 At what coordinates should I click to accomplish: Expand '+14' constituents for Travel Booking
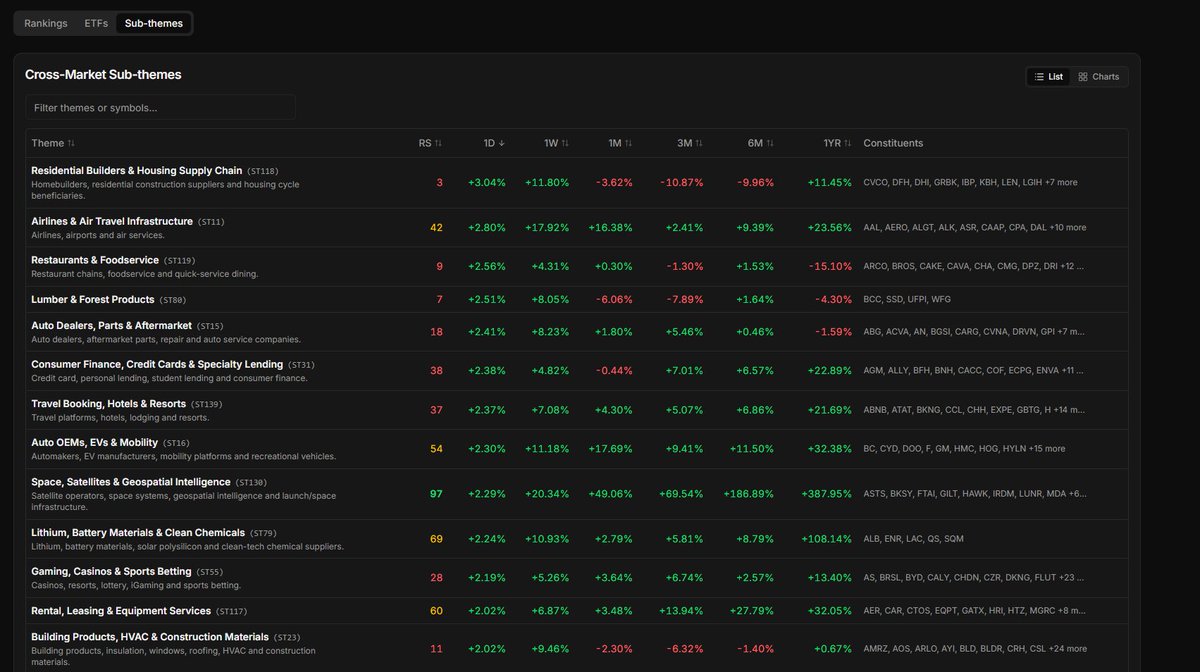click(x=1070, y=410)
